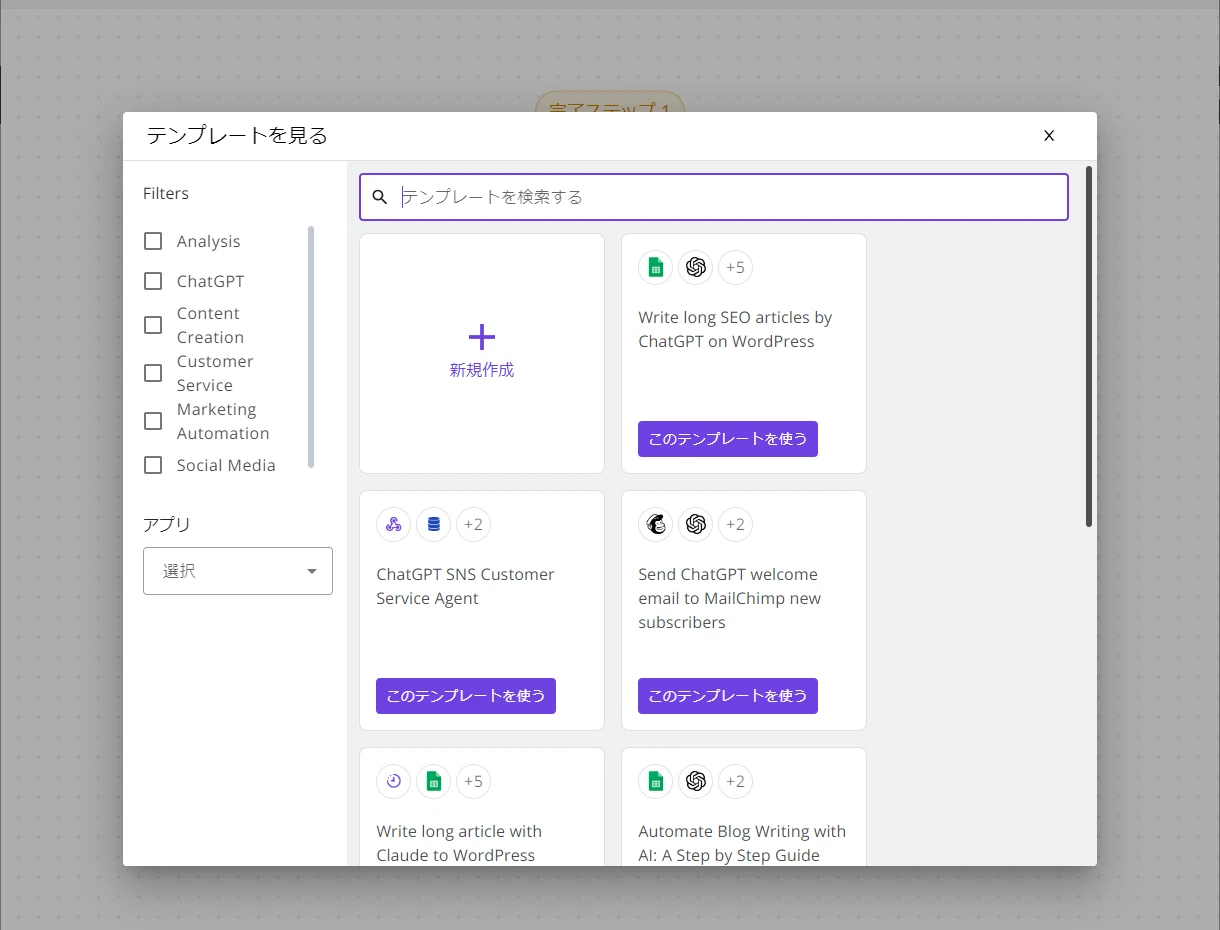Click Google Sheets icon on the Claude article card
Screen dimensions: 1220x930
point(434,781)
